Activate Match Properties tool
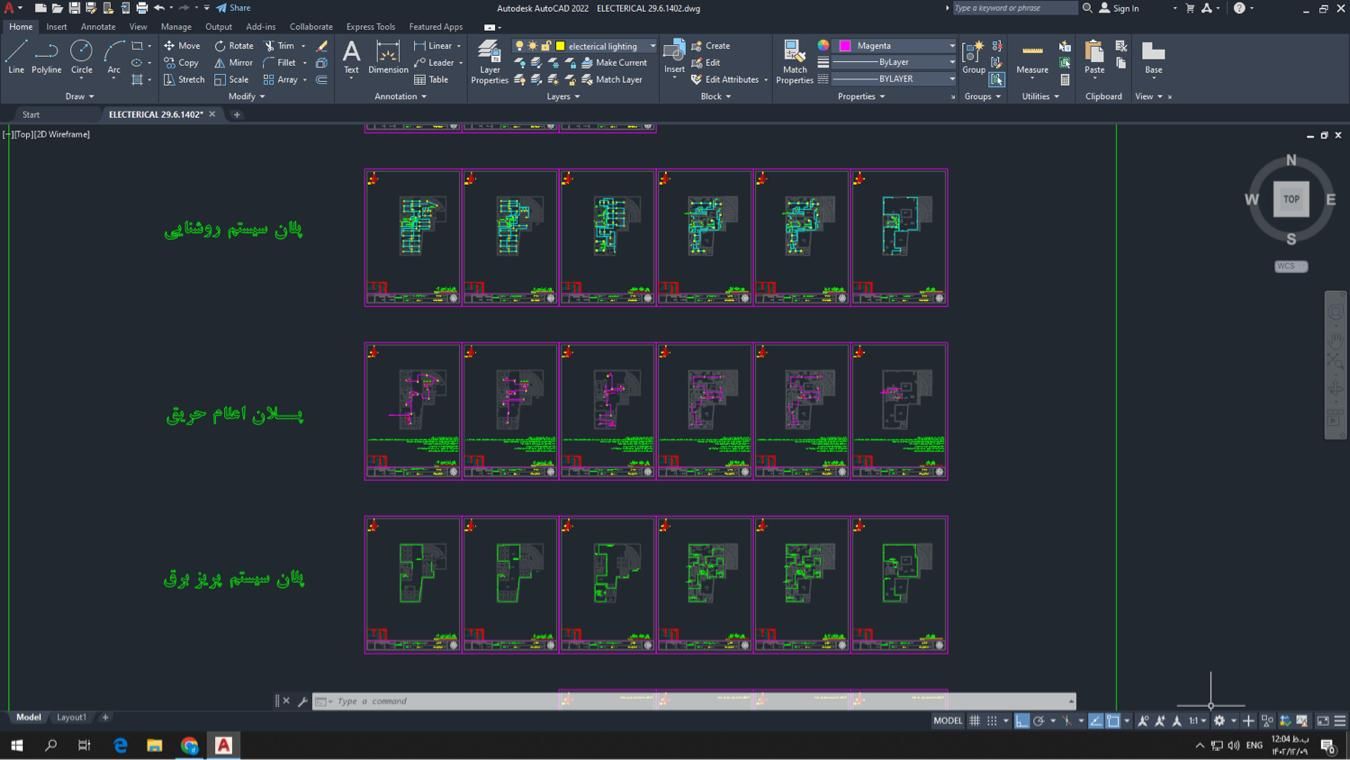This screenshot has width=1350, height=760. click(795, 62)
